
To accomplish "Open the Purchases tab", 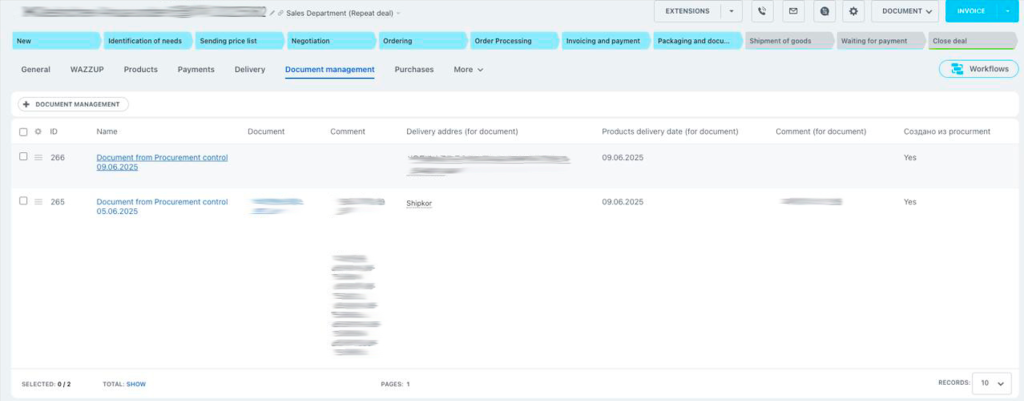I will [x=414, y=70].
